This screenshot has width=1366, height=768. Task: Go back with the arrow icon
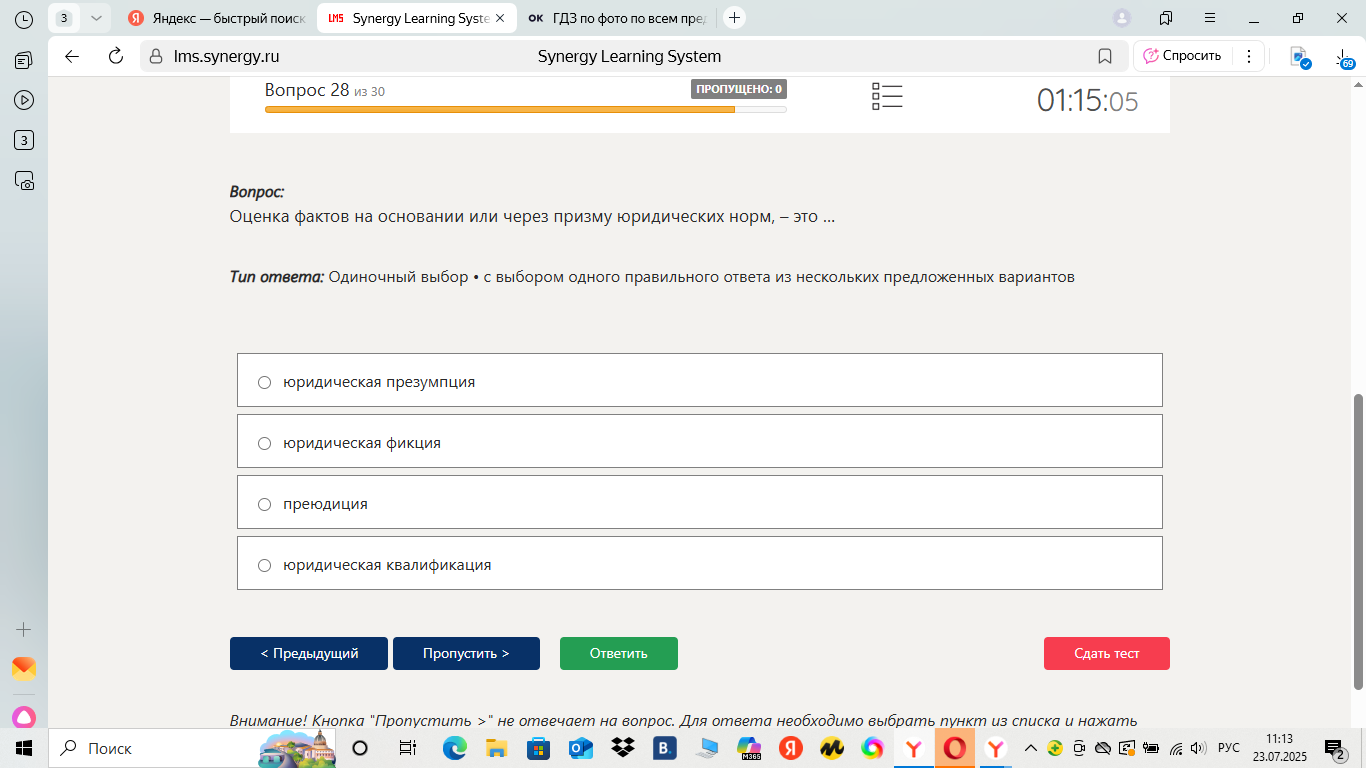click(72, 56)
